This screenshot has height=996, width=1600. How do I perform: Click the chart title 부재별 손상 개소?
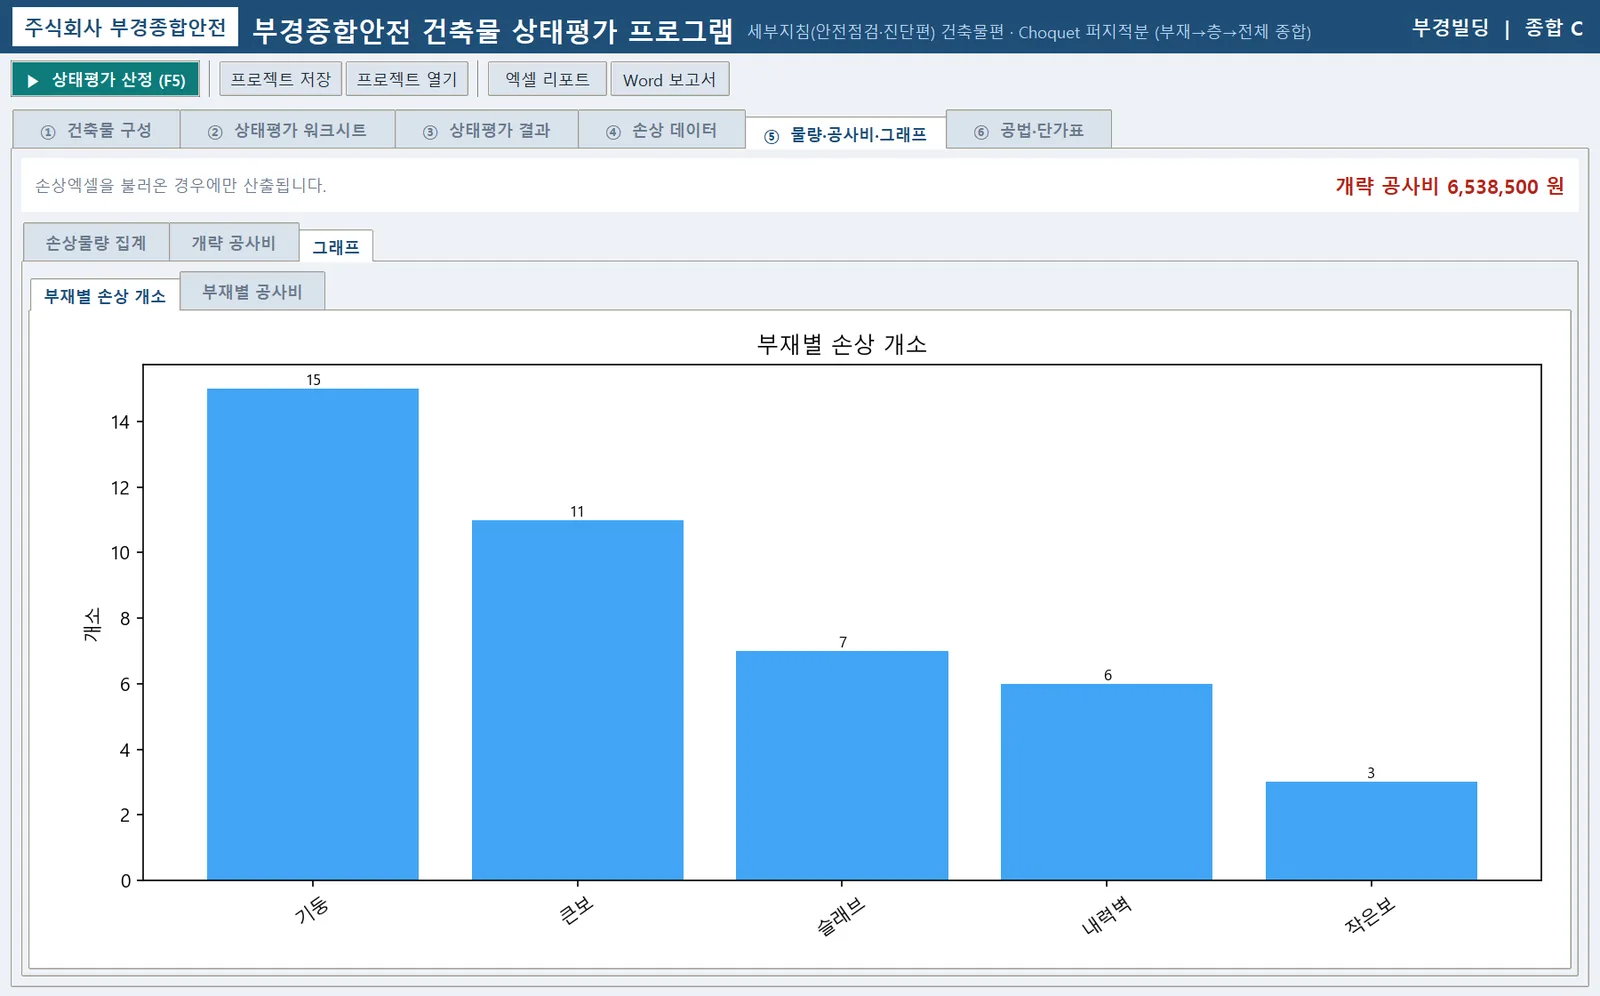click(x=842, y=344)
